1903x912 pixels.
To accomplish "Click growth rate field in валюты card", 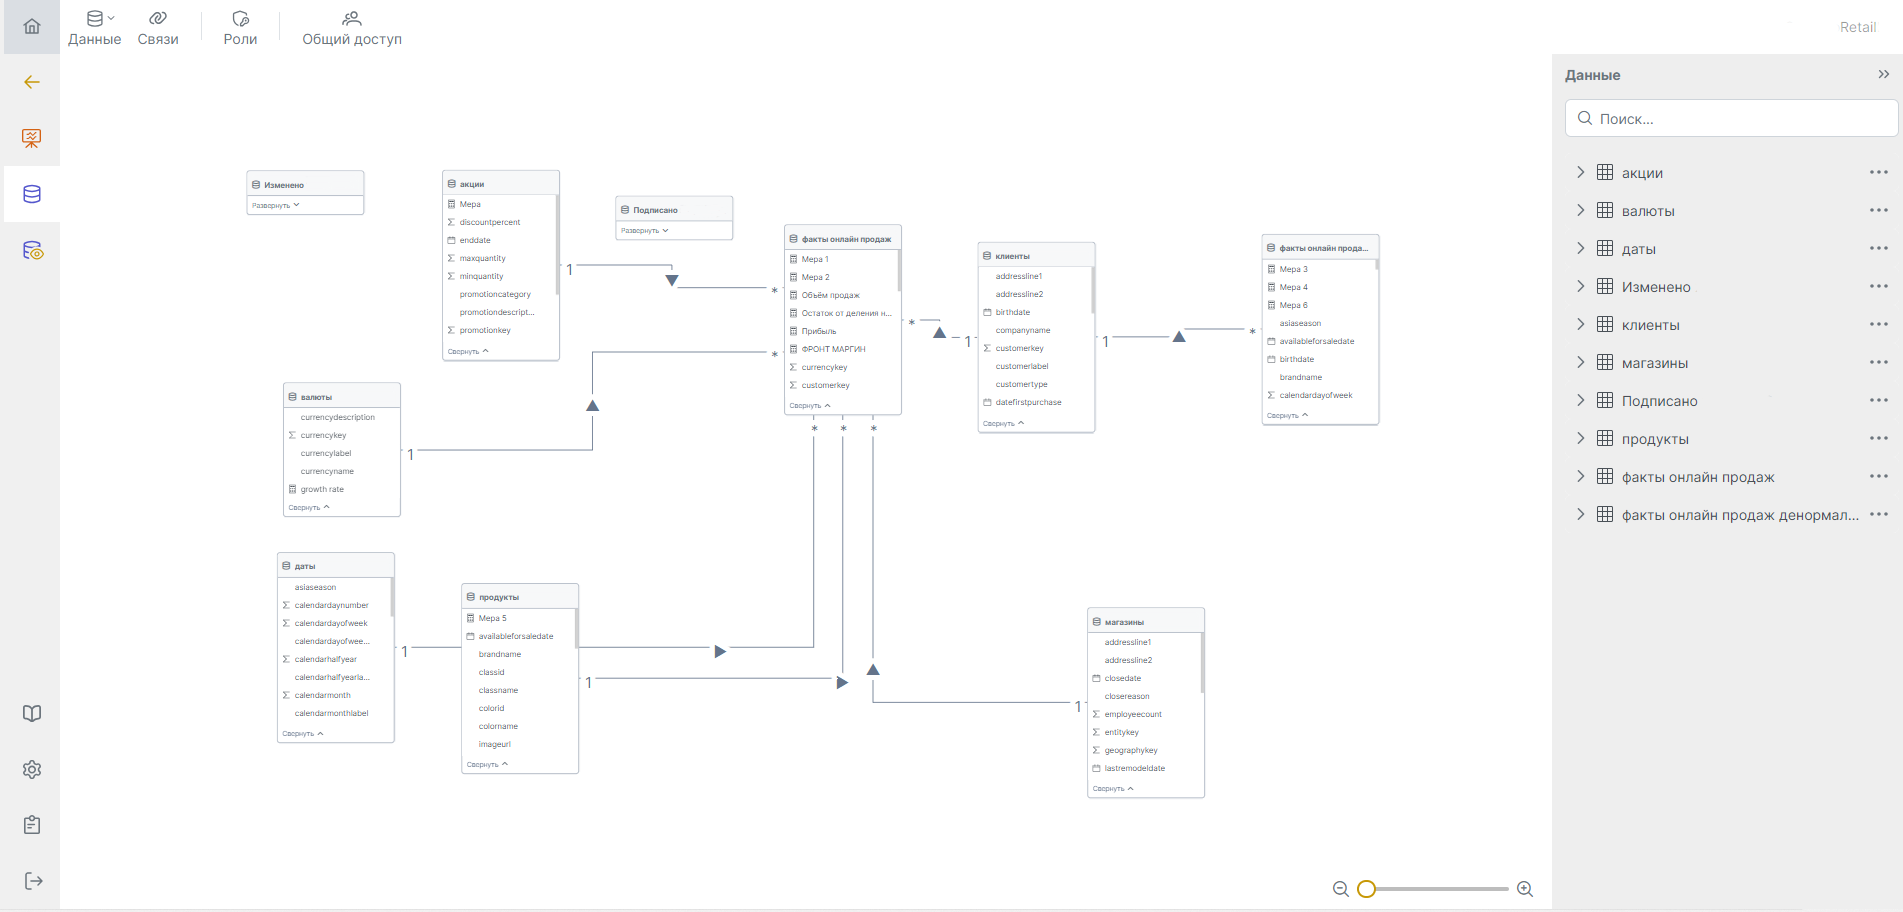I will (x=322, y=489).
